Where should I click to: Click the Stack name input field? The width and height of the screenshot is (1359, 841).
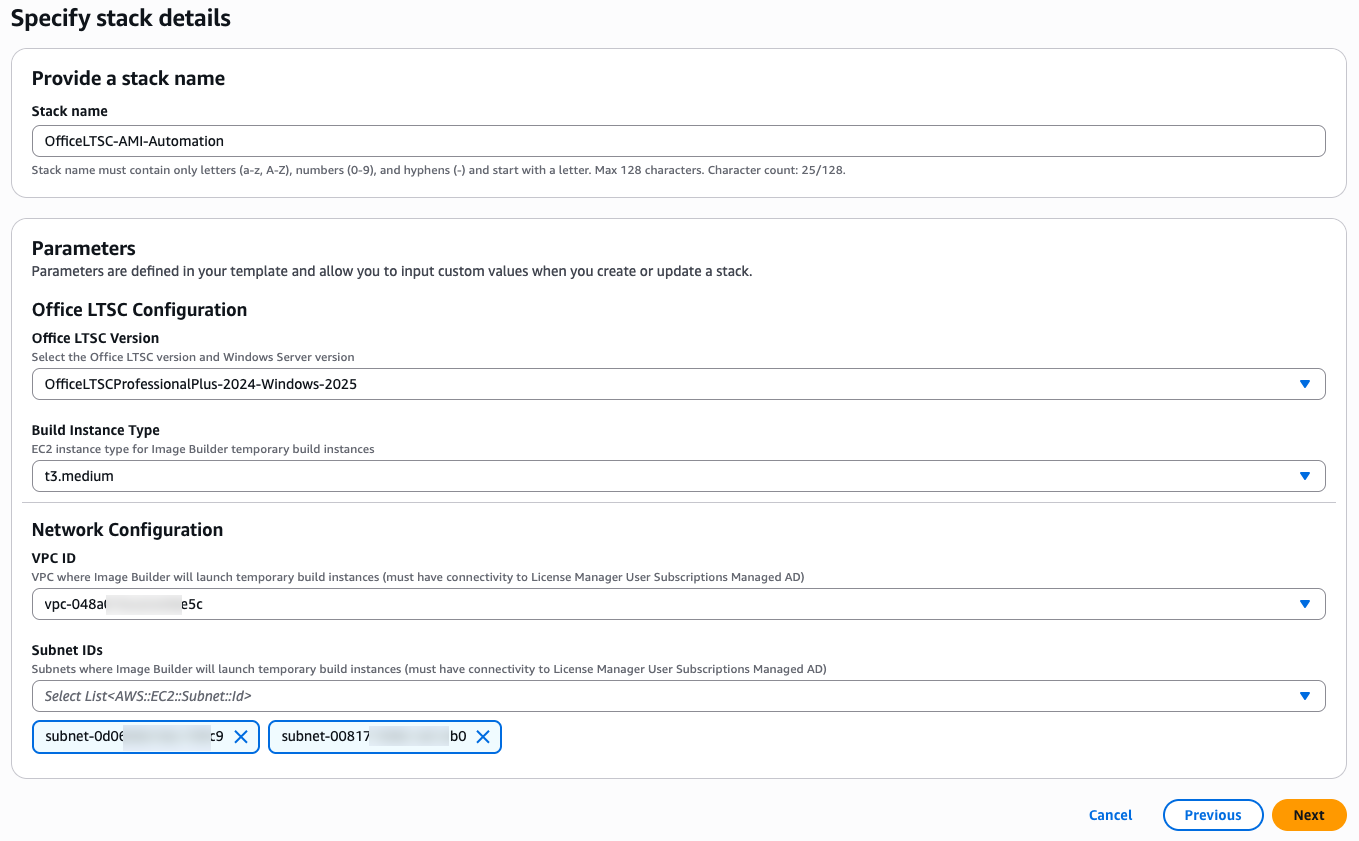[678, 141]
